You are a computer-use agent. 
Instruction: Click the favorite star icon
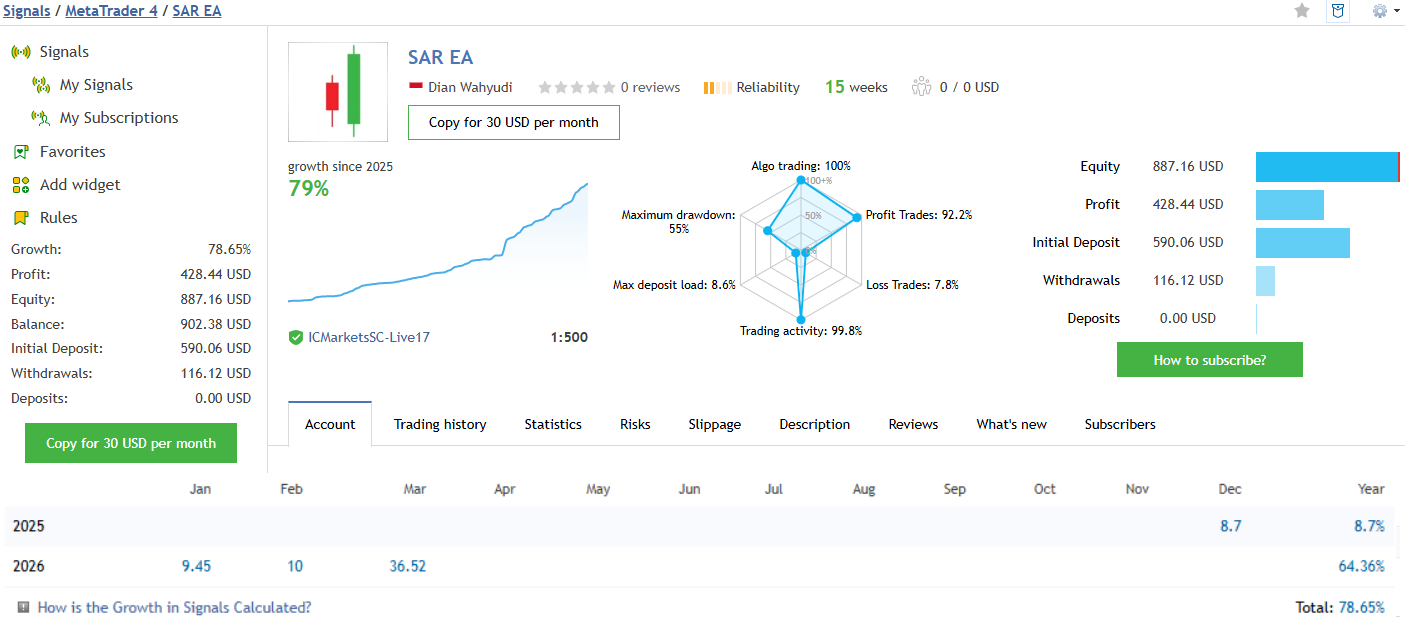1302,11
